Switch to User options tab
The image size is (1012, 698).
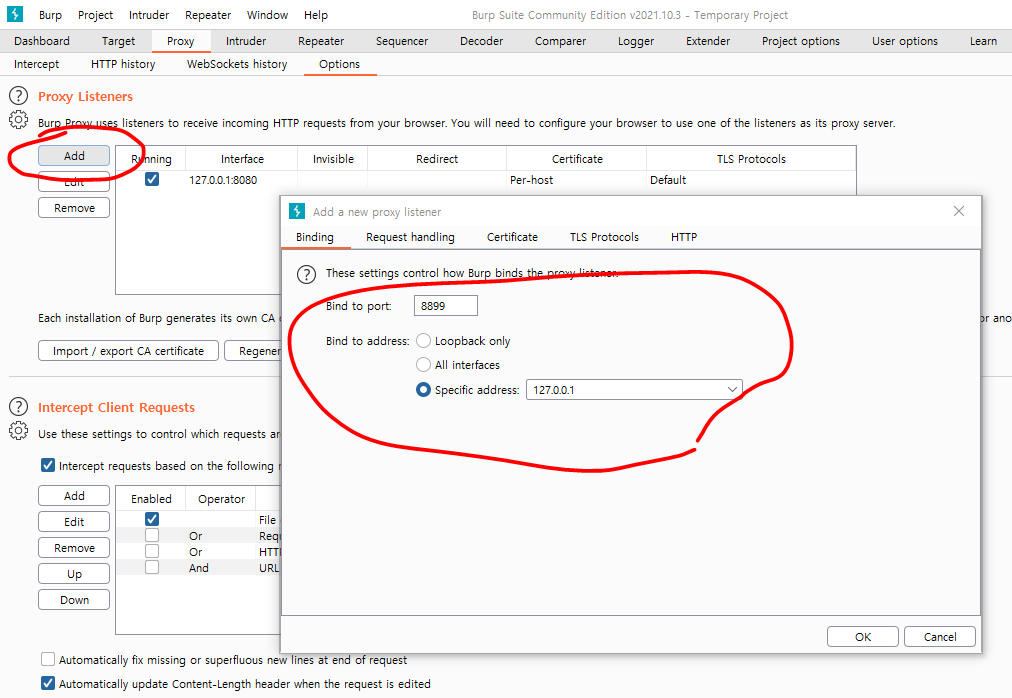pos(905,41)
